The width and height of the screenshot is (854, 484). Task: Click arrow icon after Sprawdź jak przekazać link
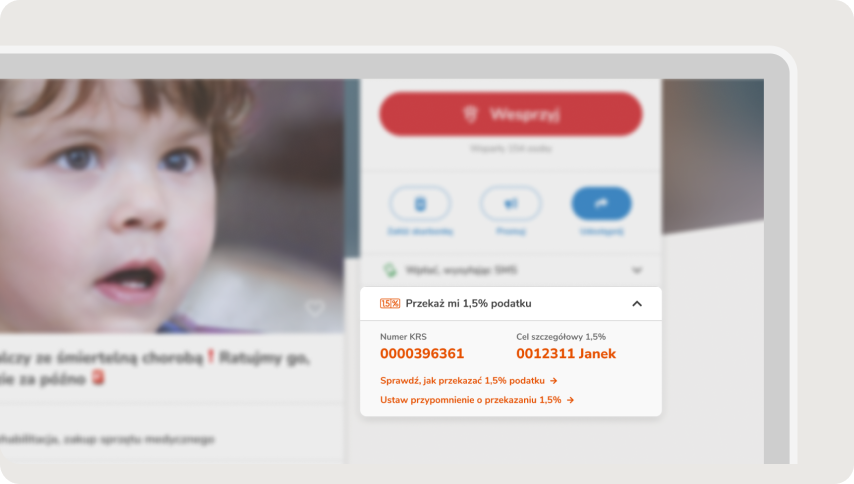point(553,381)
